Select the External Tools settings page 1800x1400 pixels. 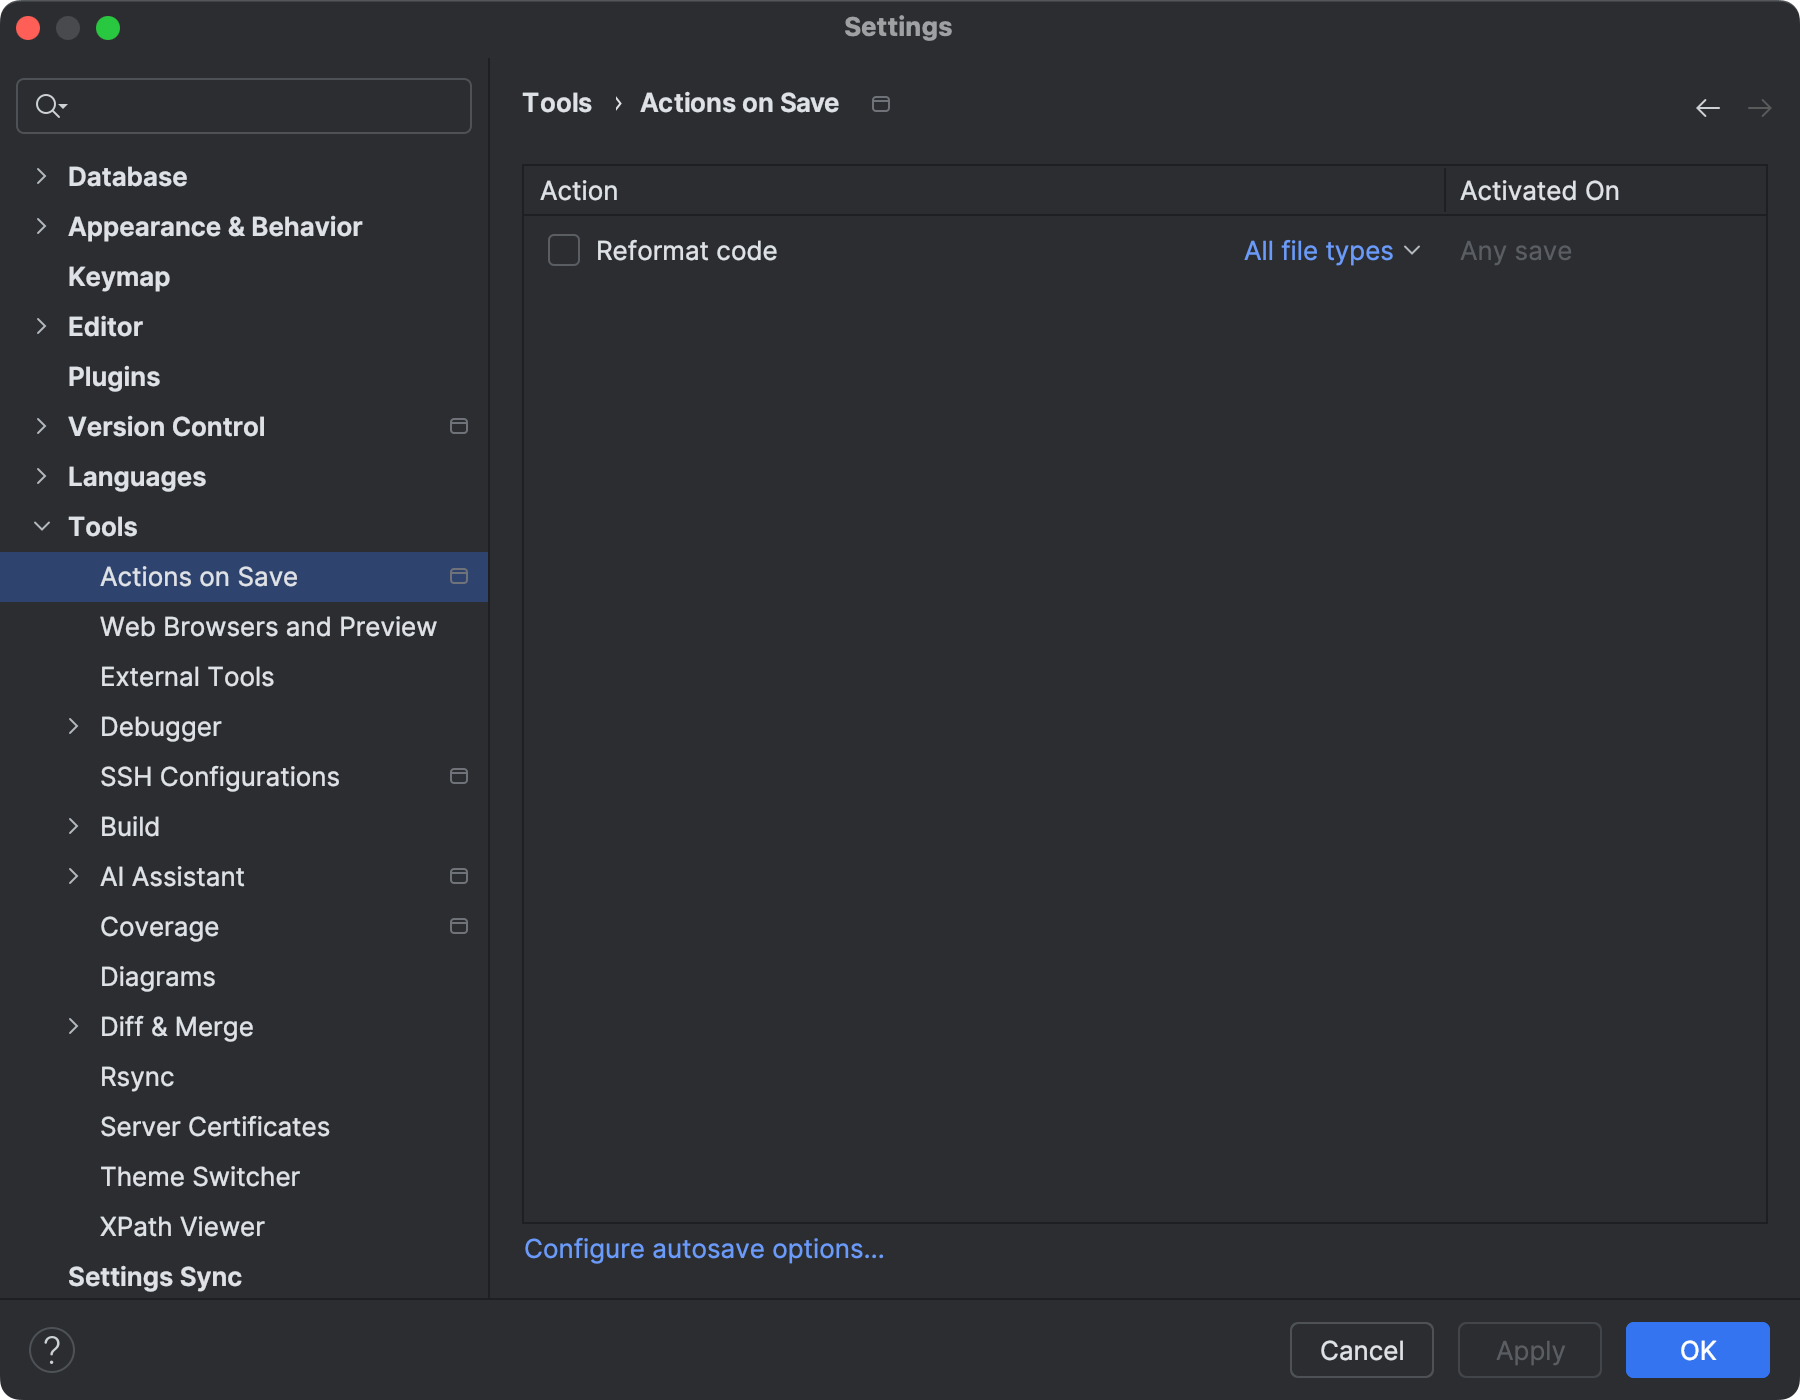click(x=186, y=676)
